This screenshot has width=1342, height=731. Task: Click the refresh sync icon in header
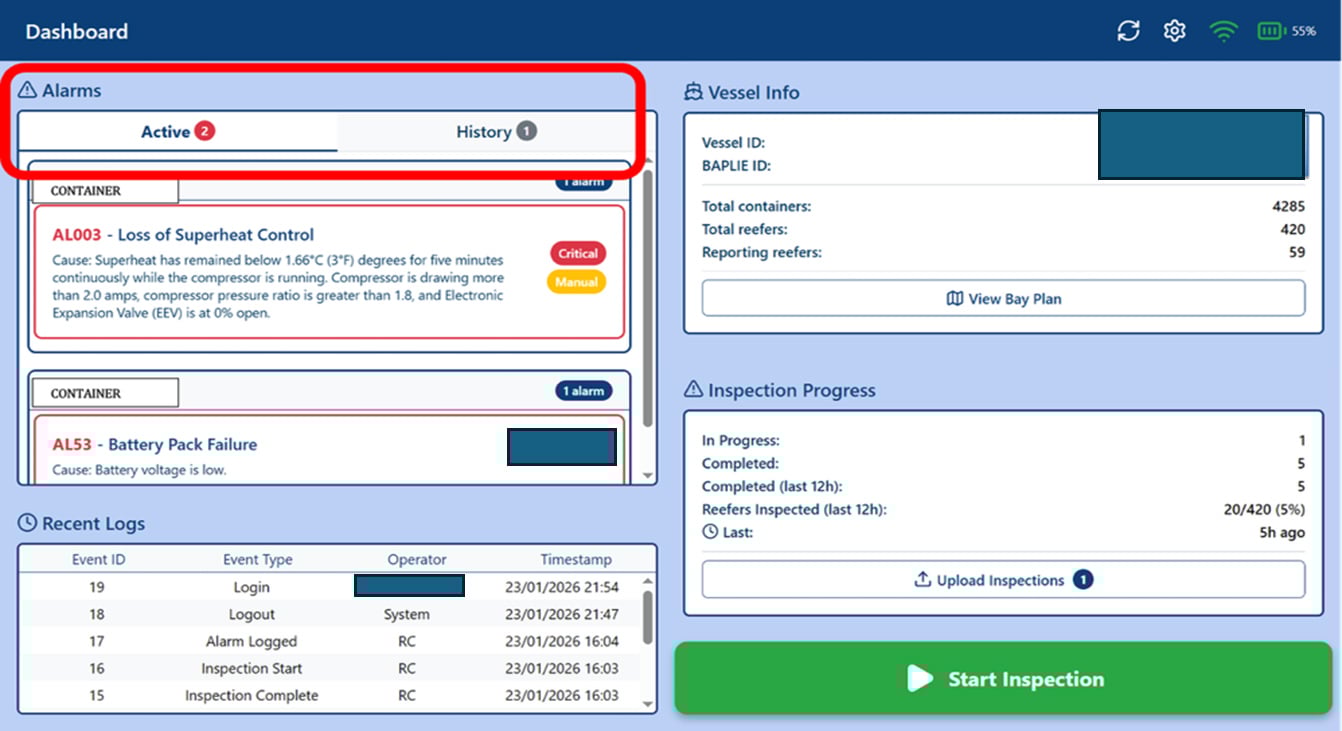pos(1128,31)
